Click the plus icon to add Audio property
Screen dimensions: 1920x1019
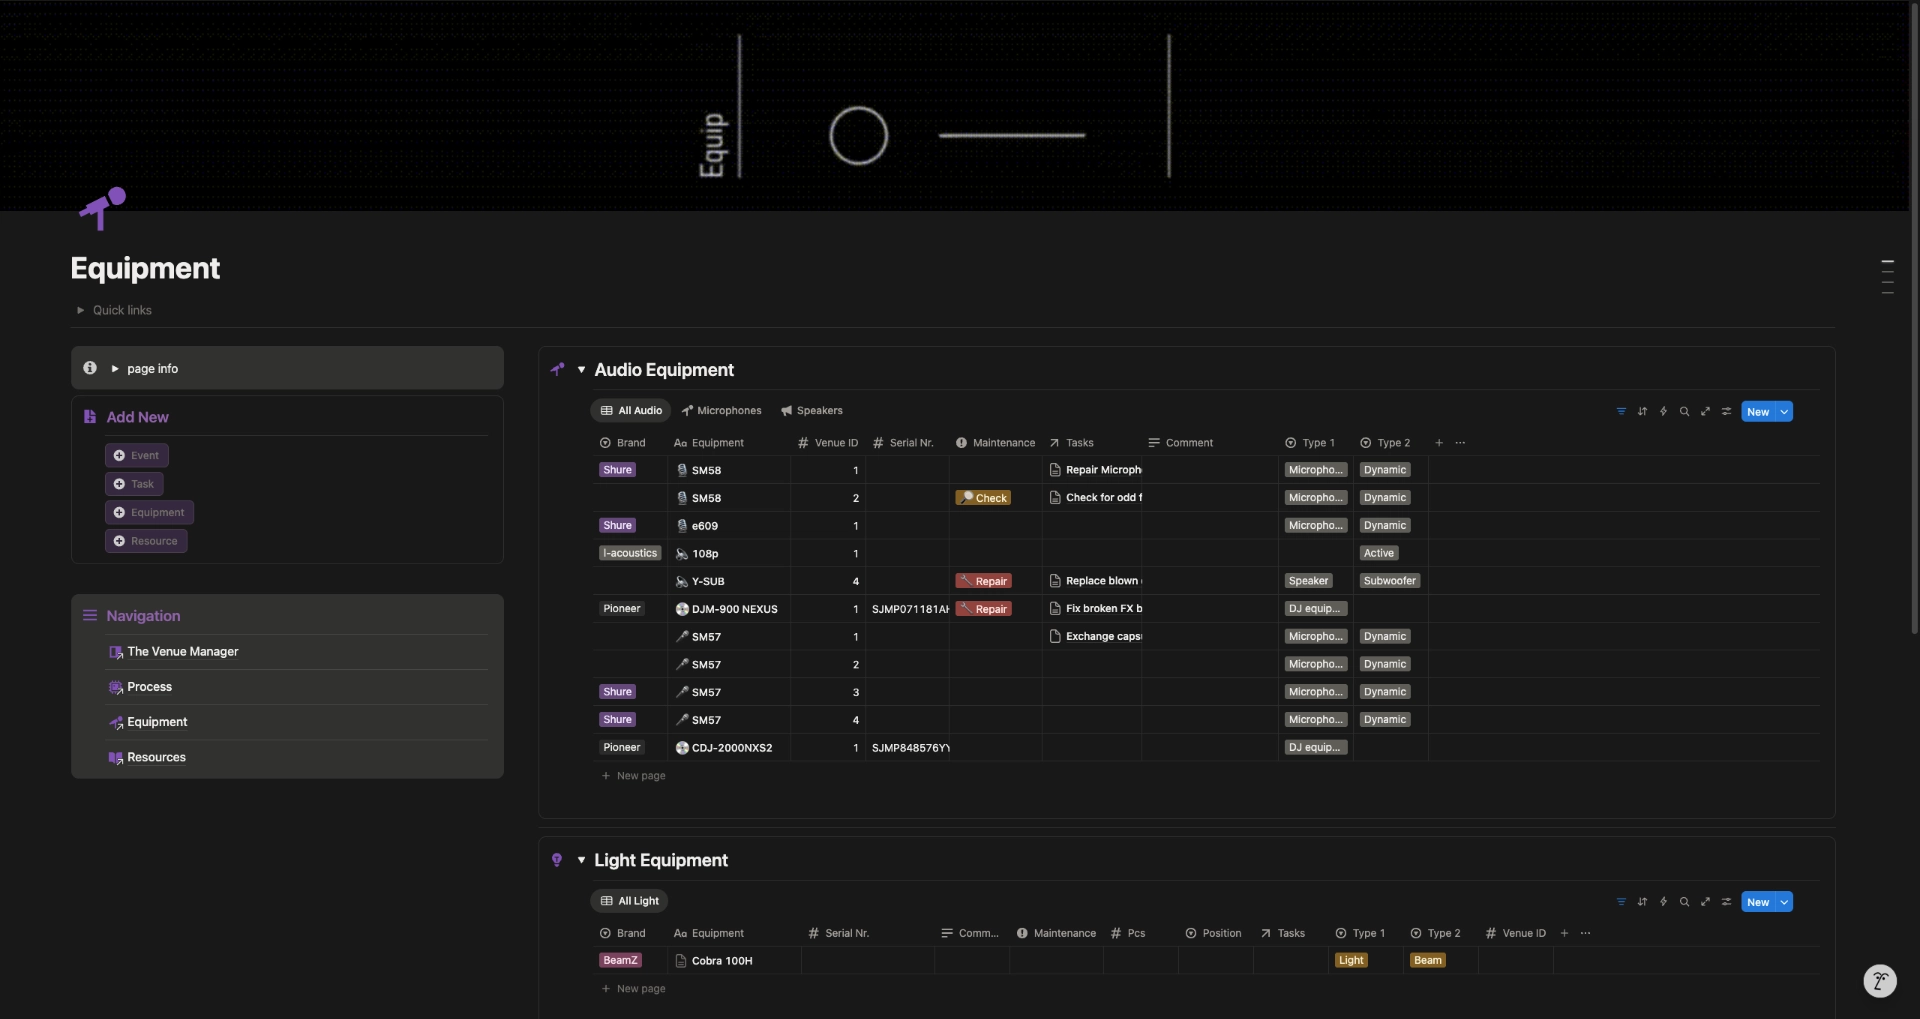1439,443
